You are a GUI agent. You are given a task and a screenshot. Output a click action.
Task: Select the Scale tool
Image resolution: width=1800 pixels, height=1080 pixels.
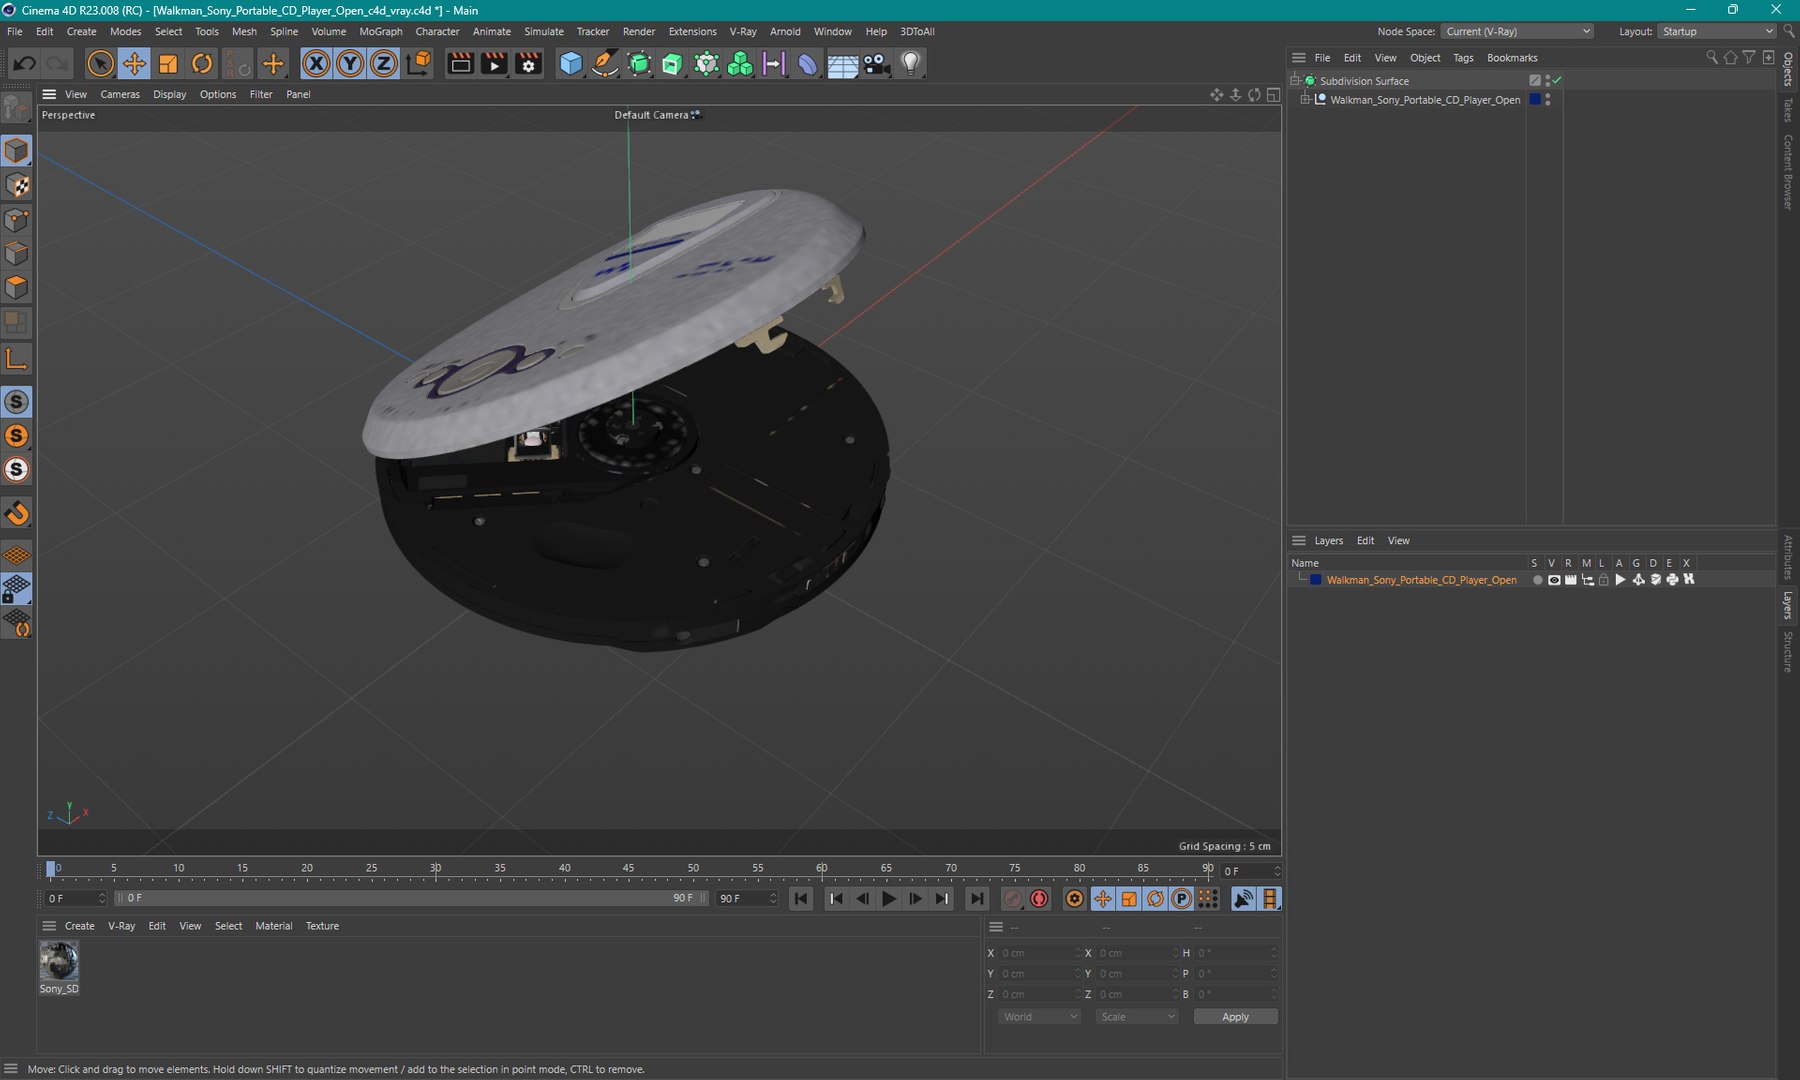click(x=168, y=63)
